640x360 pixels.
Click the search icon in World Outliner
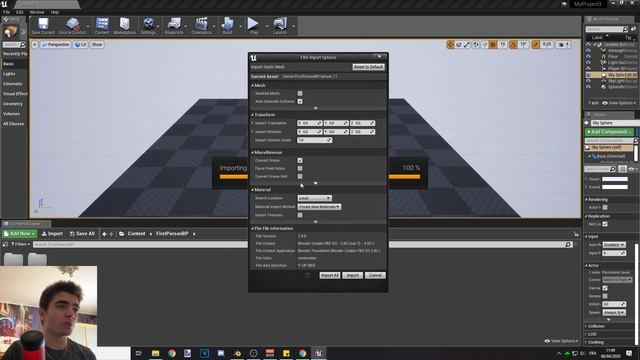[x=625, y=29]
